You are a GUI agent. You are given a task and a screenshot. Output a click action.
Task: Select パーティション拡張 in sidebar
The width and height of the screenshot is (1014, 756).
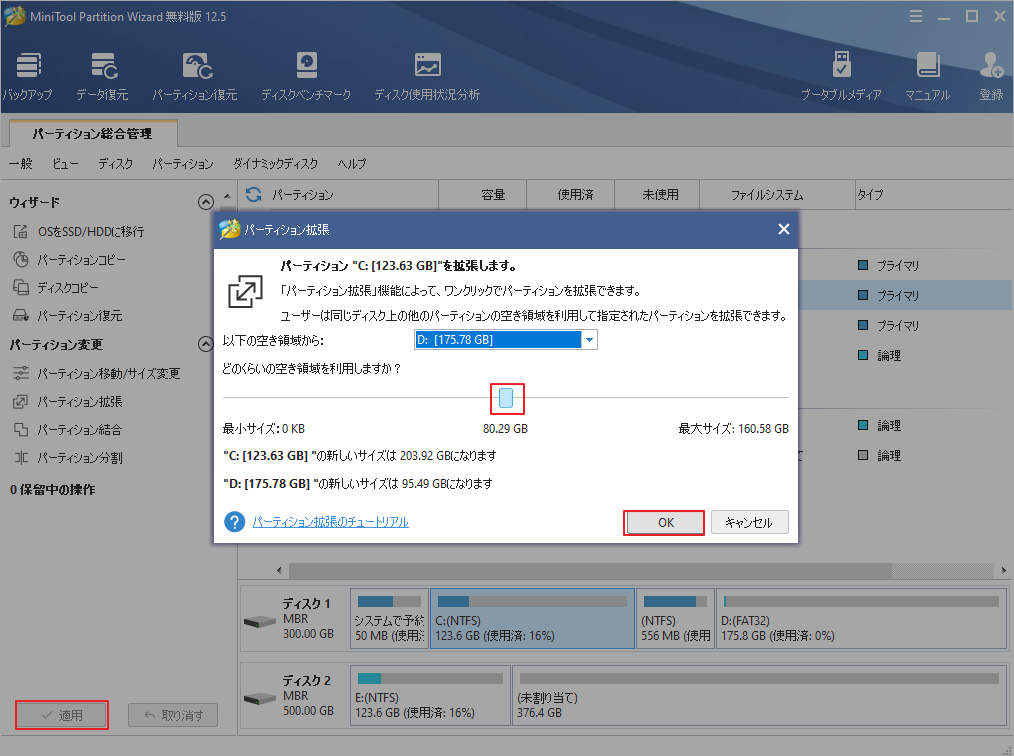click(x=68, y=402)
